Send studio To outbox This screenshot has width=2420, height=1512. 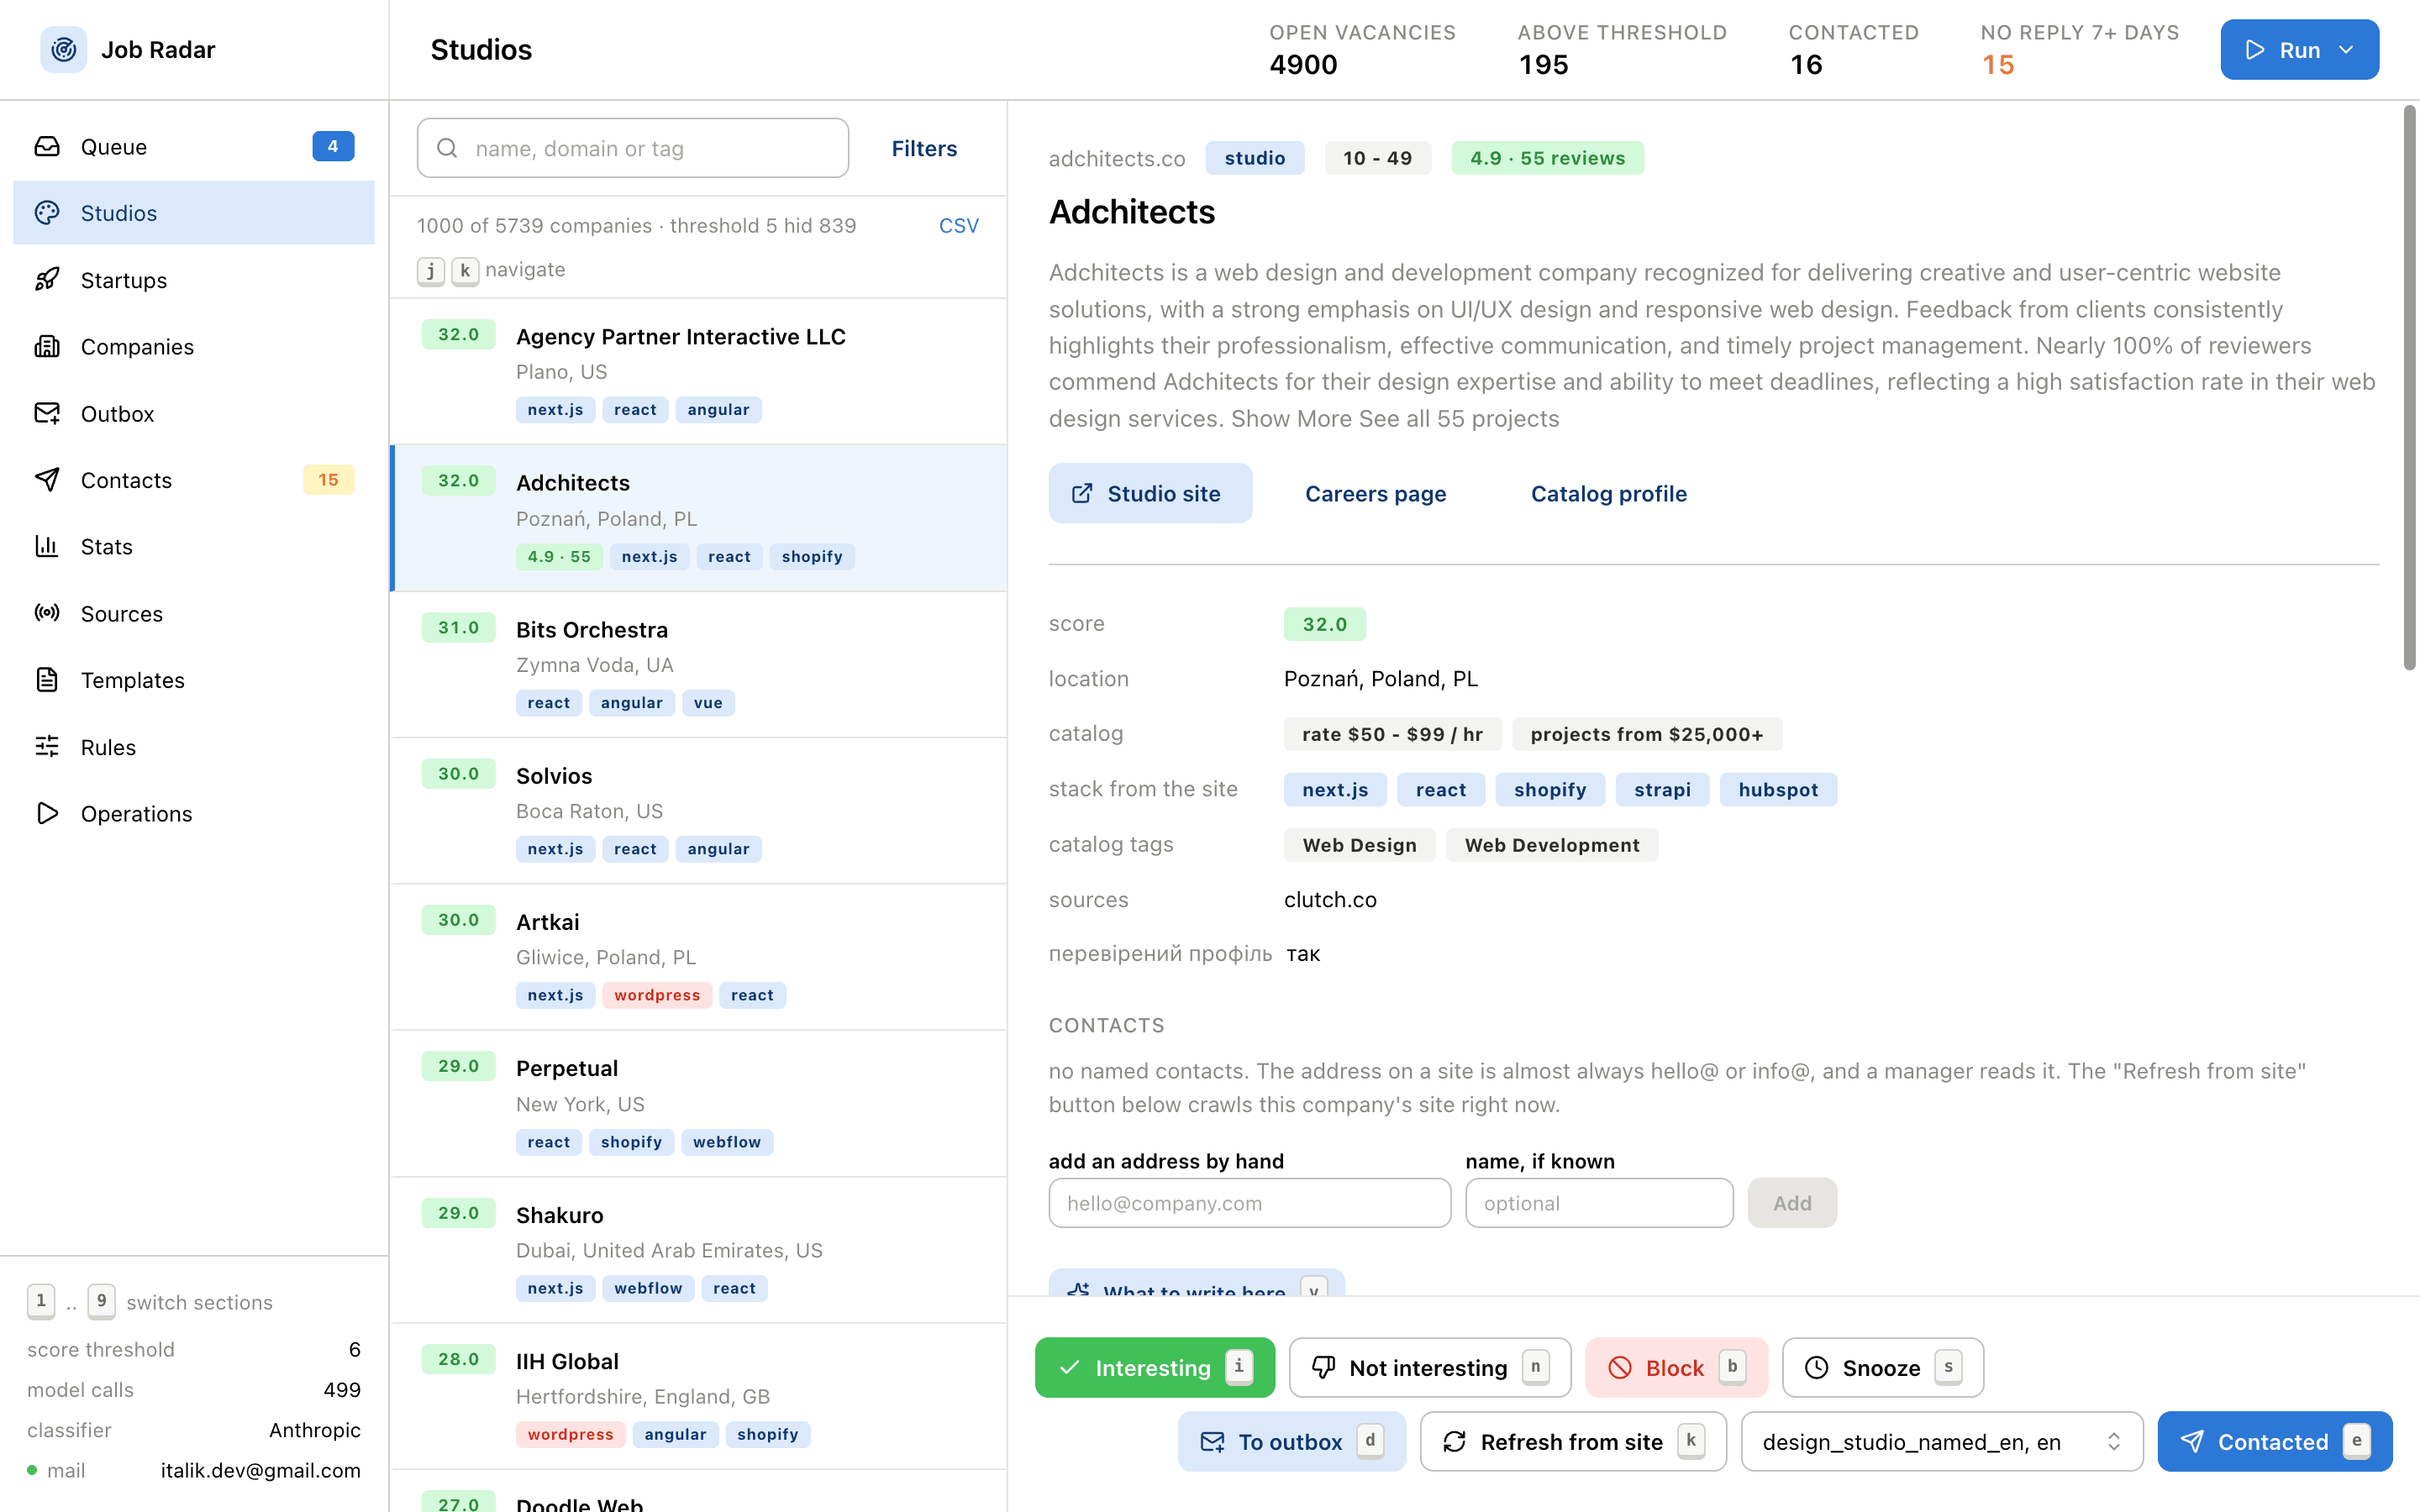tap(1292, 1441)
